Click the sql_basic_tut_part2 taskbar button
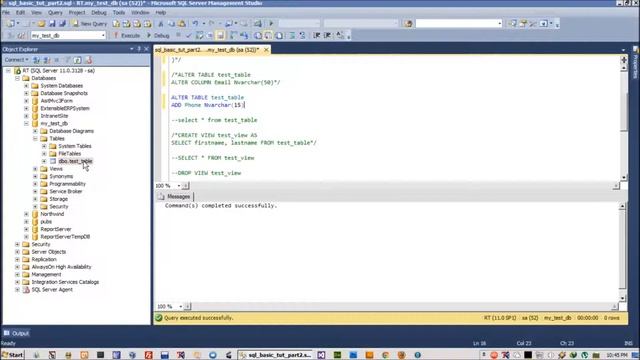 coord(276,355)
